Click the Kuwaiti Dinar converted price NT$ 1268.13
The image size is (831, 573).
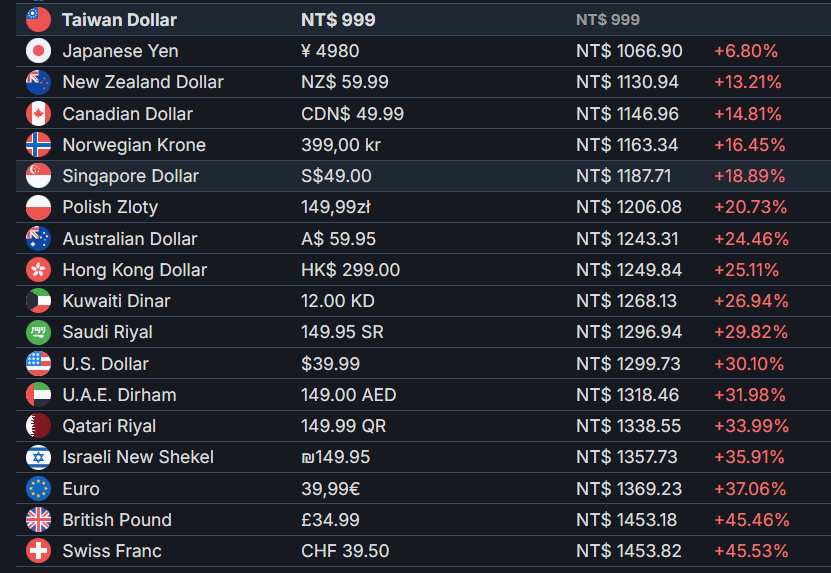click(x=626, y=301)
